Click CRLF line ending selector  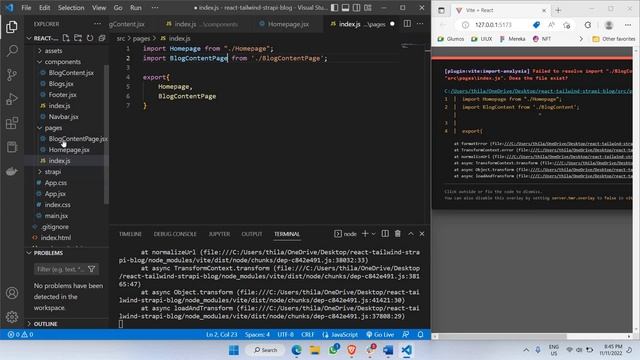coord(307,334)
